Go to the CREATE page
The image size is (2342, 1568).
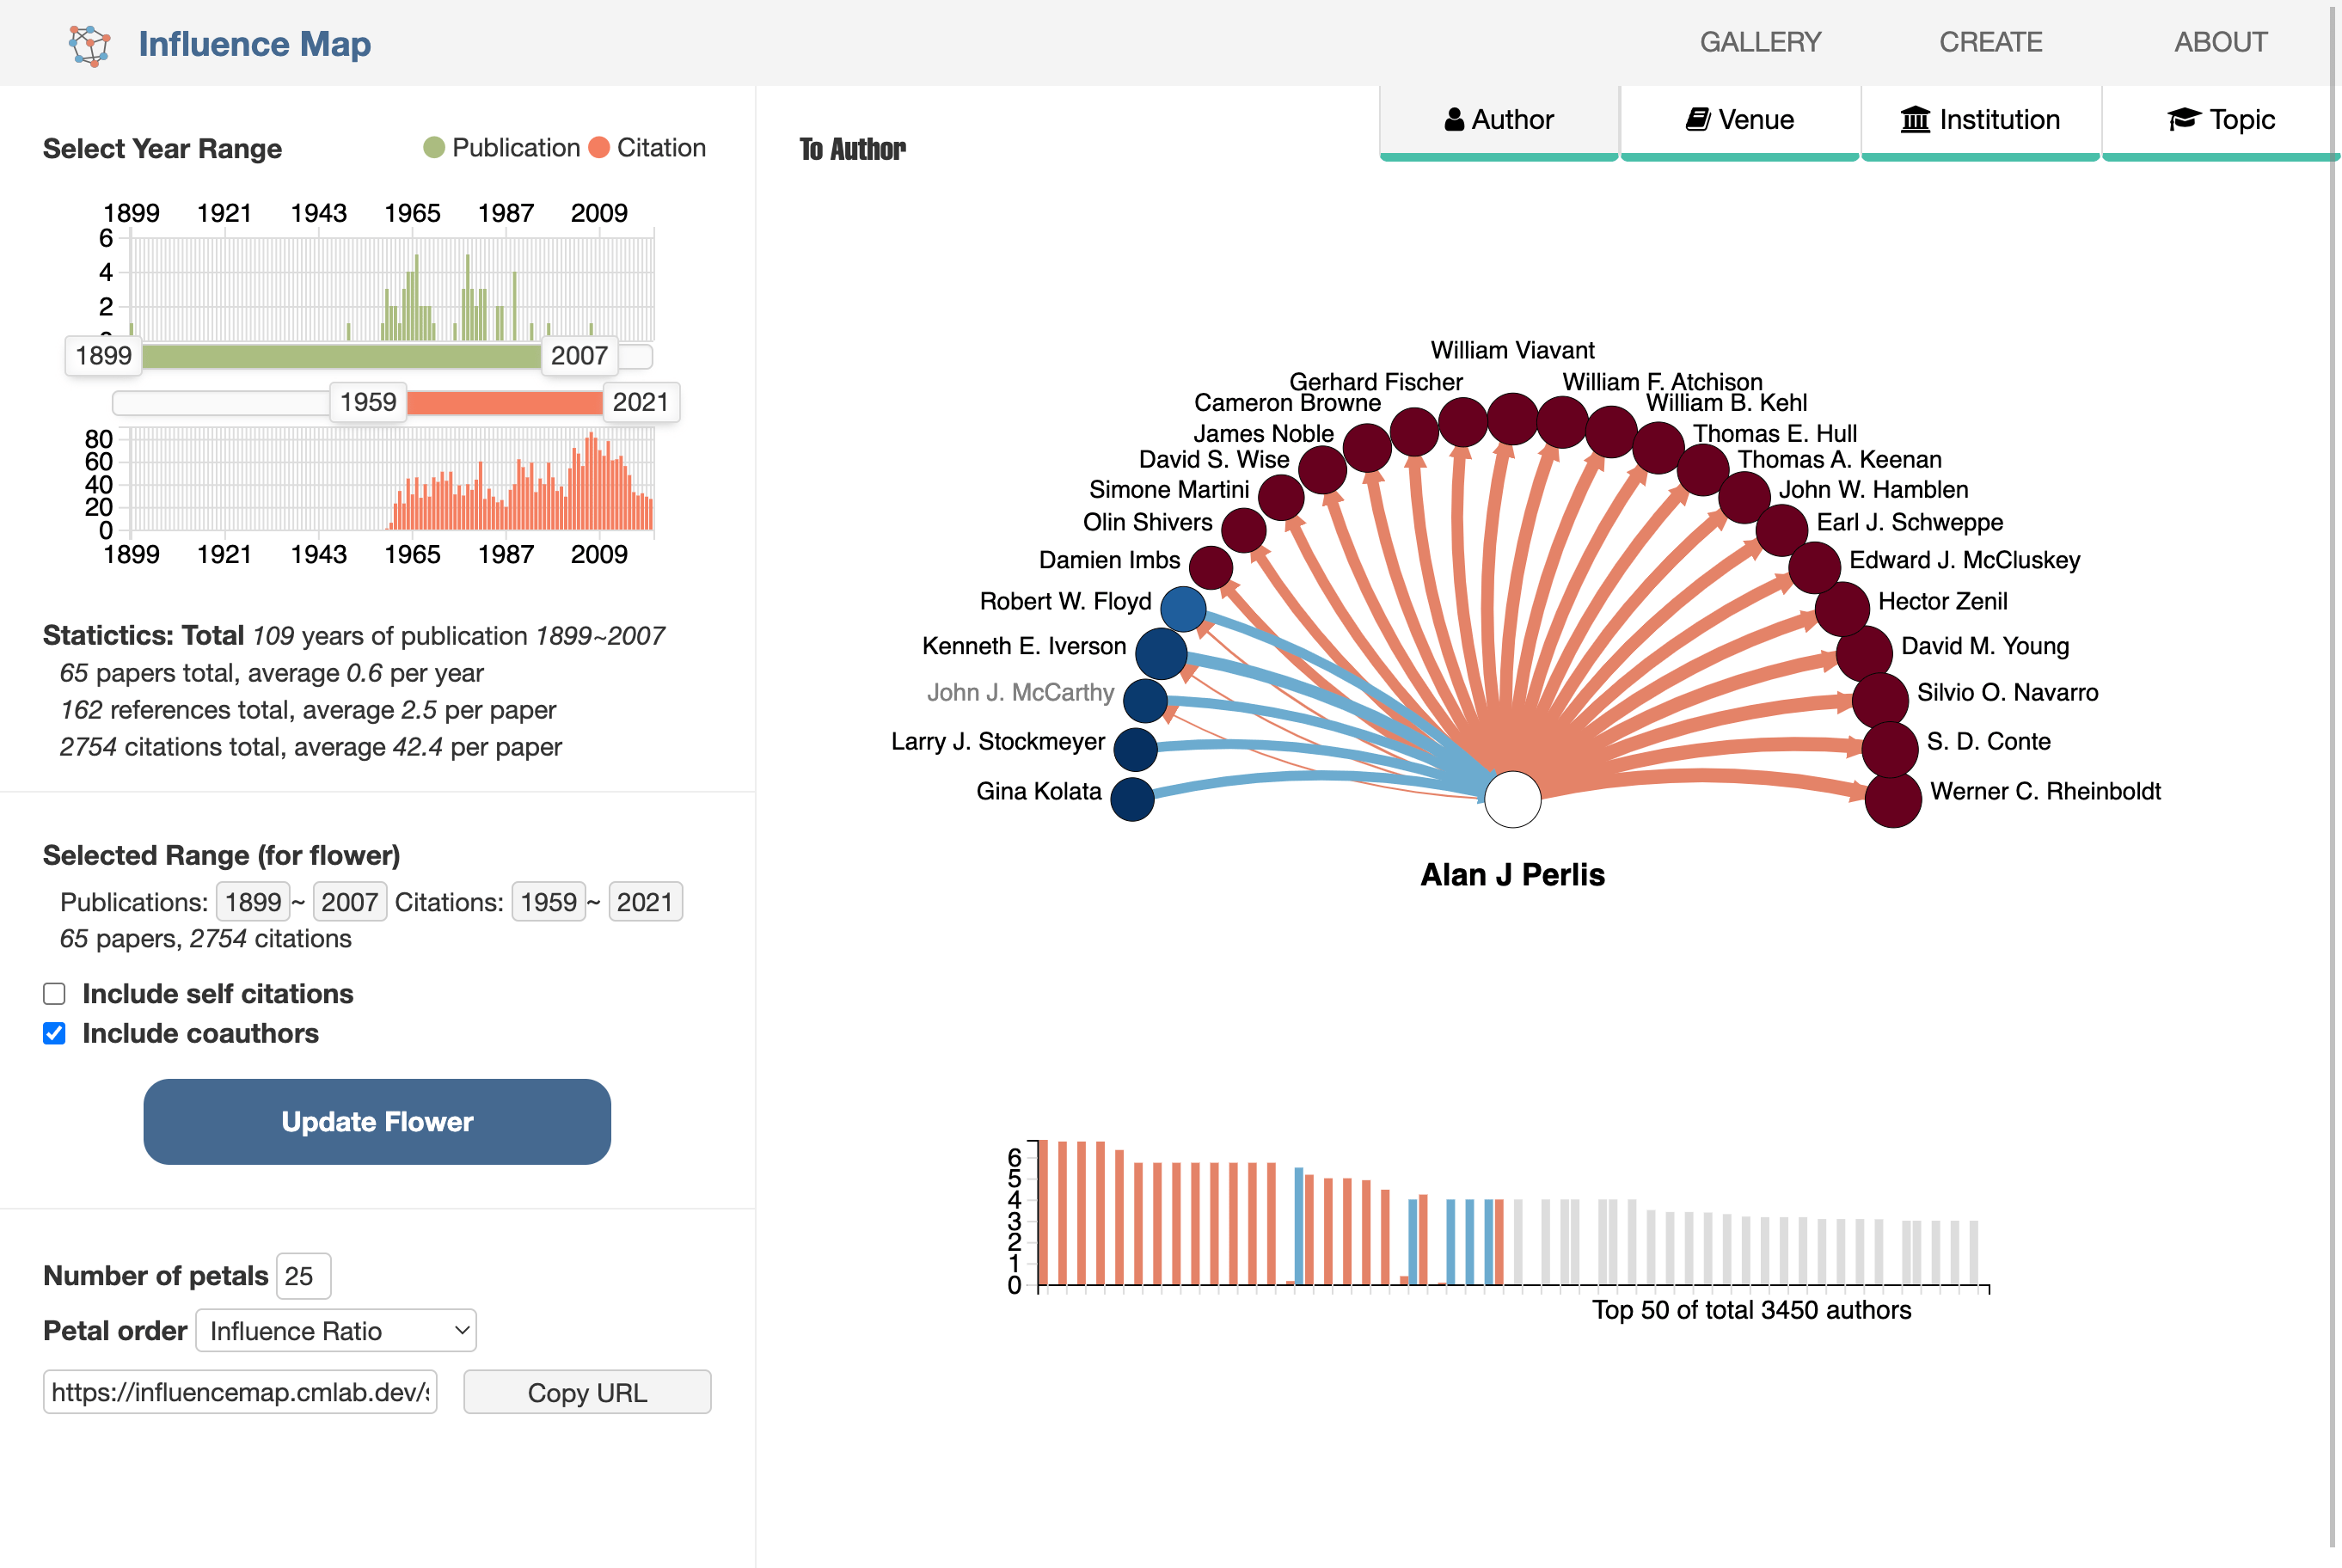1990,42
